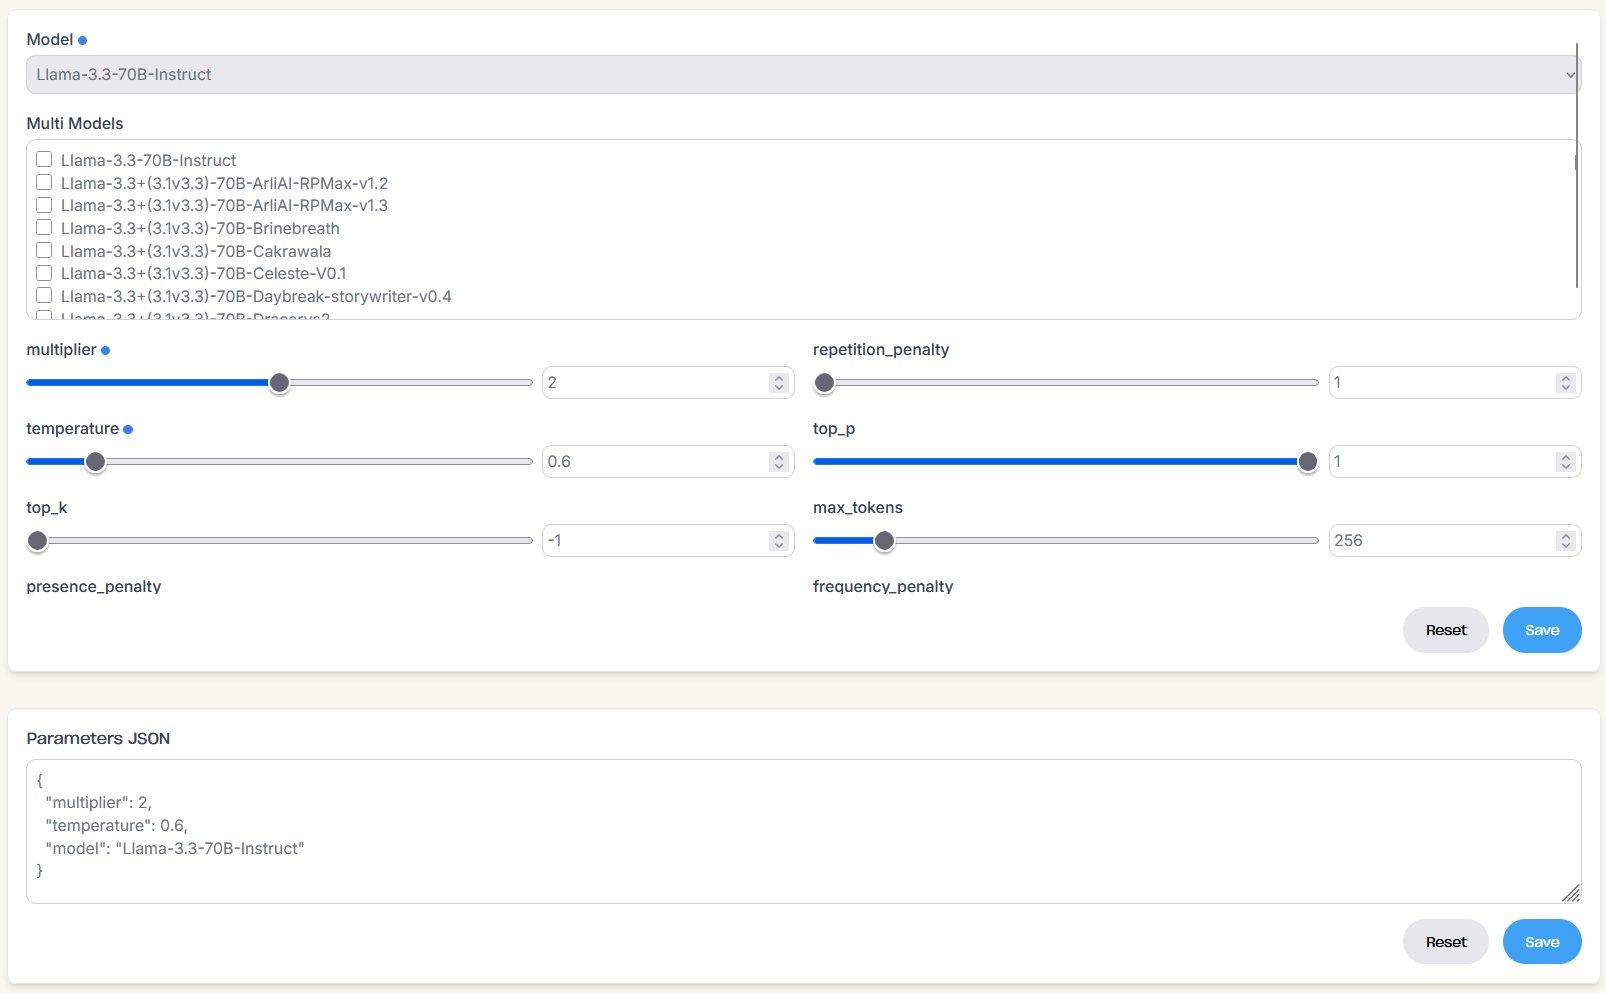Click the top_k slider handle
Screen dimensions: 1606x993
(37, 541)
